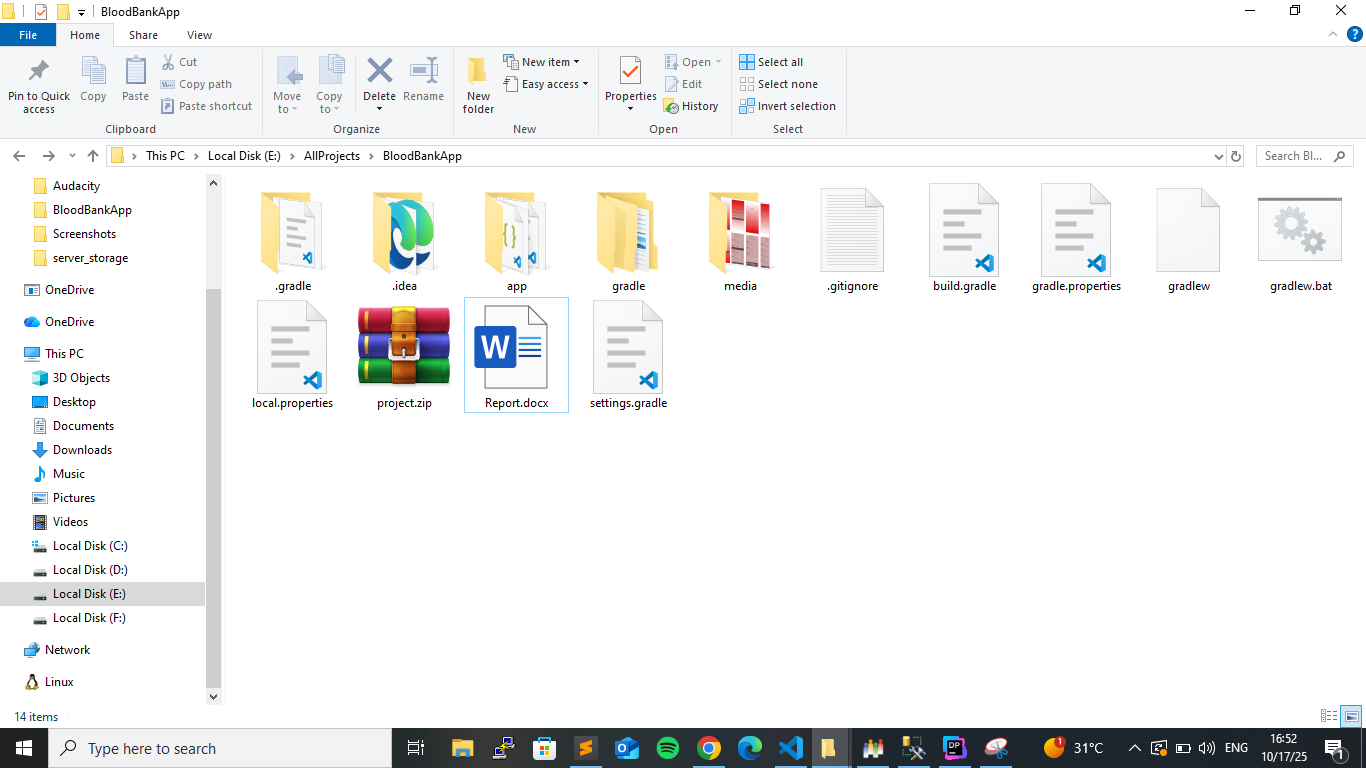The width and height of the screenshot is (1366, 768).
Task: Switch to the View ribbon tab
Action: pyautogui.click(x=199, y=35)
